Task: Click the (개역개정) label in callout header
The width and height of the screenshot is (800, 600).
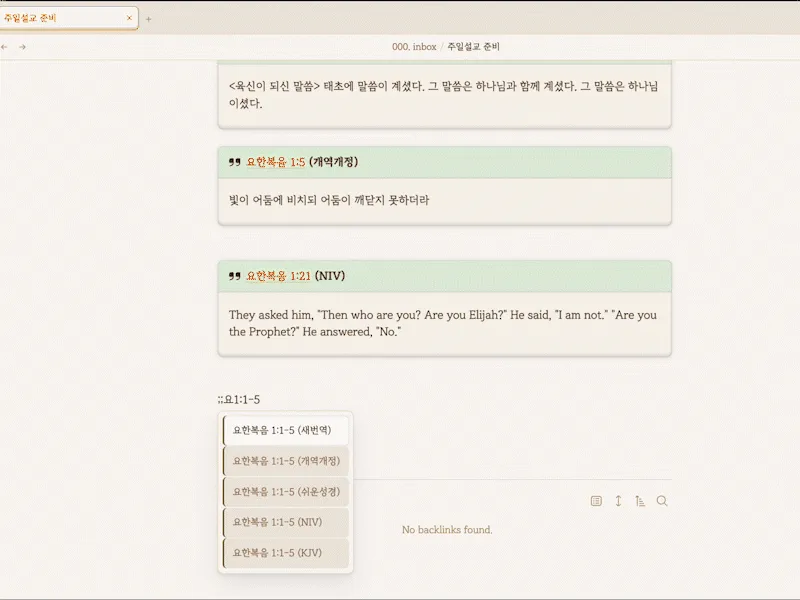Action: [334, 162]
